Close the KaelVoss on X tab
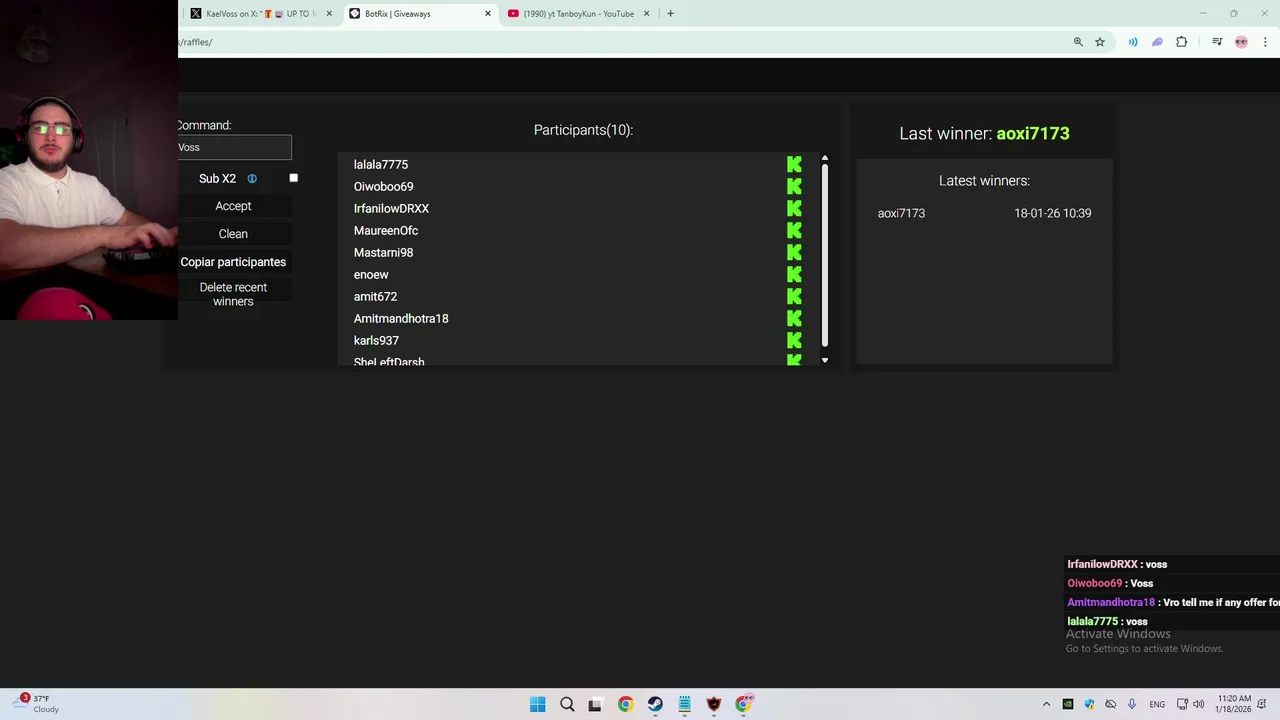The height and width of the screenshot is (720, 1280). pos(329,14)
